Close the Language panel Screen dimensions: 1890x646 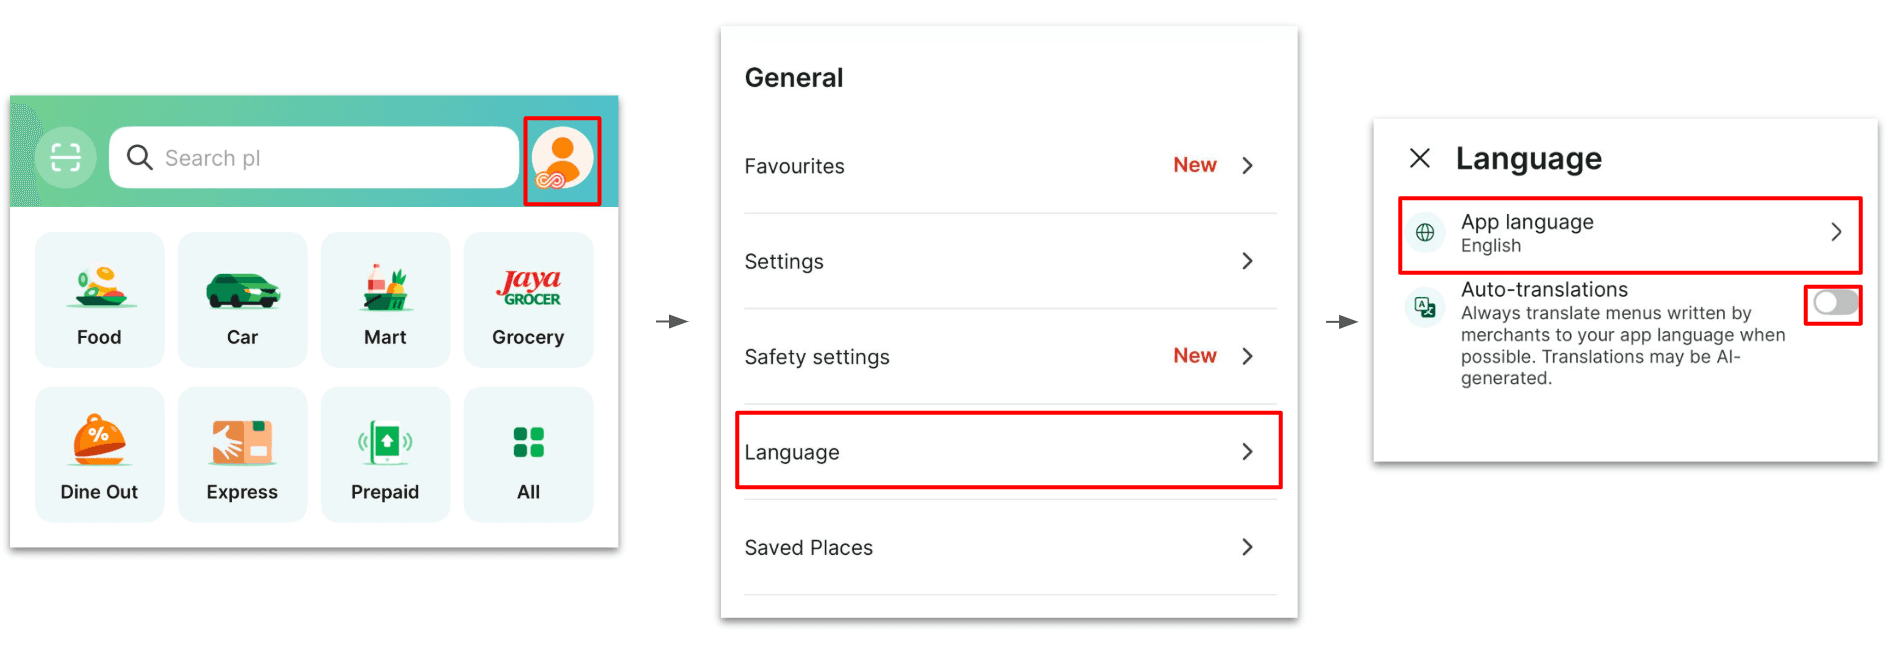[1420, 158]
